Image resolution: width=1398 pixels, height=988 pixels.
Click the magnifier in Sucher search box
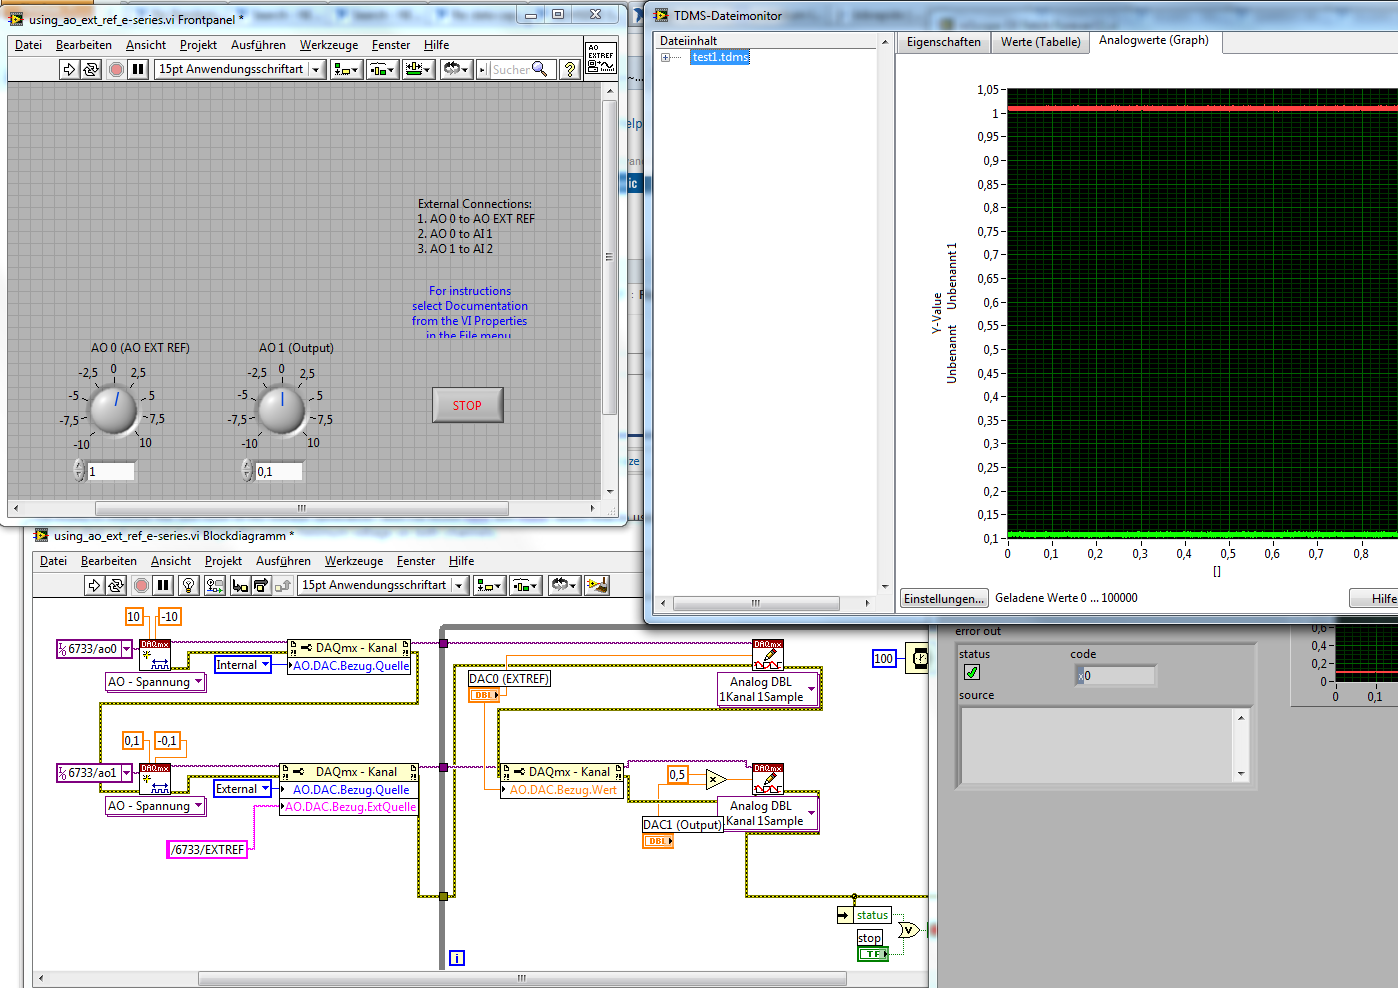(x=540, y=69)
